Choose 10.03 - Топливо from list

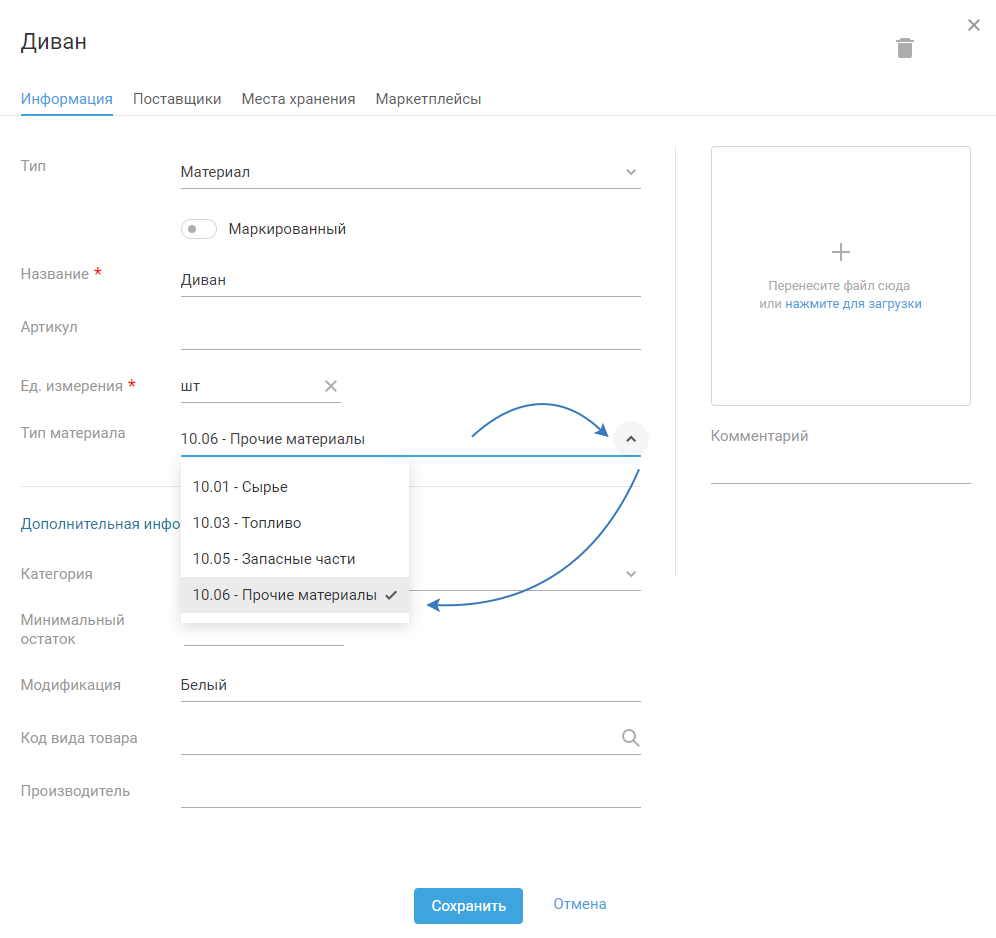point(247,523)
